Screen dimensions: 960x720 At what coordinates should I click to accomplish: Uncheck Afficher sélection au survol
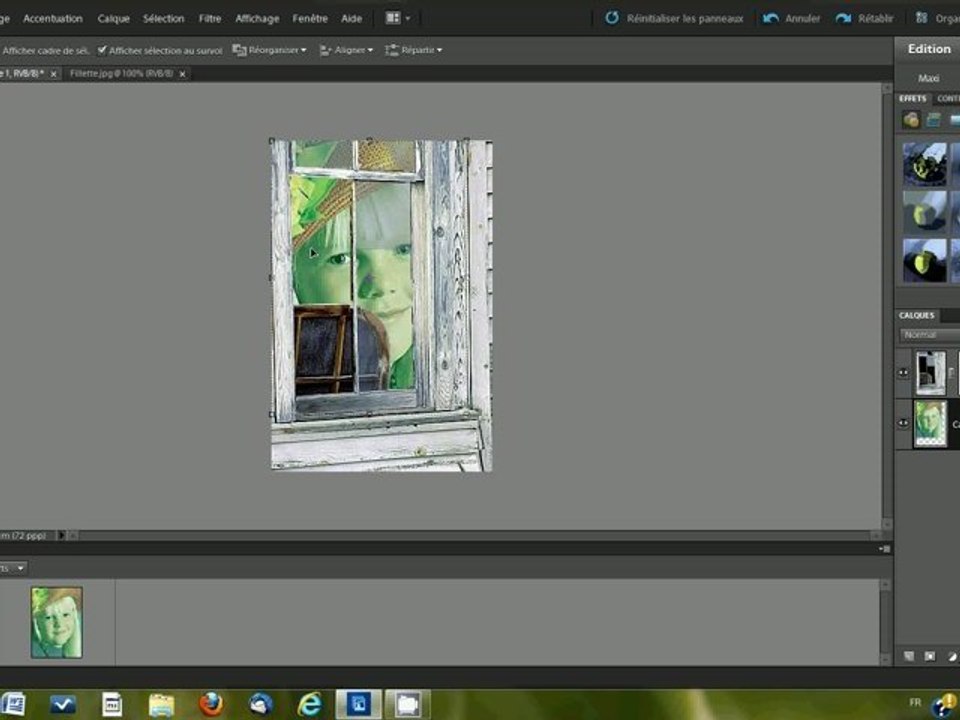[102, 50]
